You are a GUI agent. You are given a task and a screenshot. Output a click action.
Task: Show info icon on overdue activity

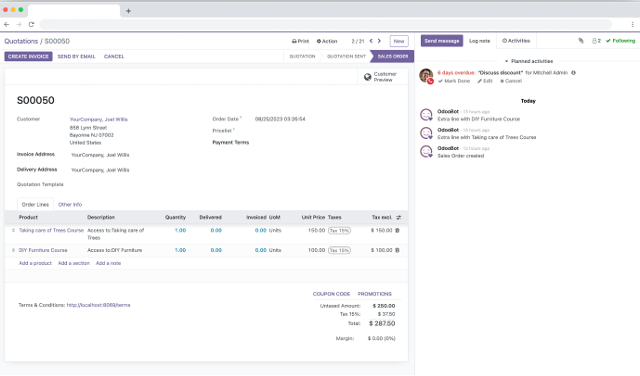[573, 73]
